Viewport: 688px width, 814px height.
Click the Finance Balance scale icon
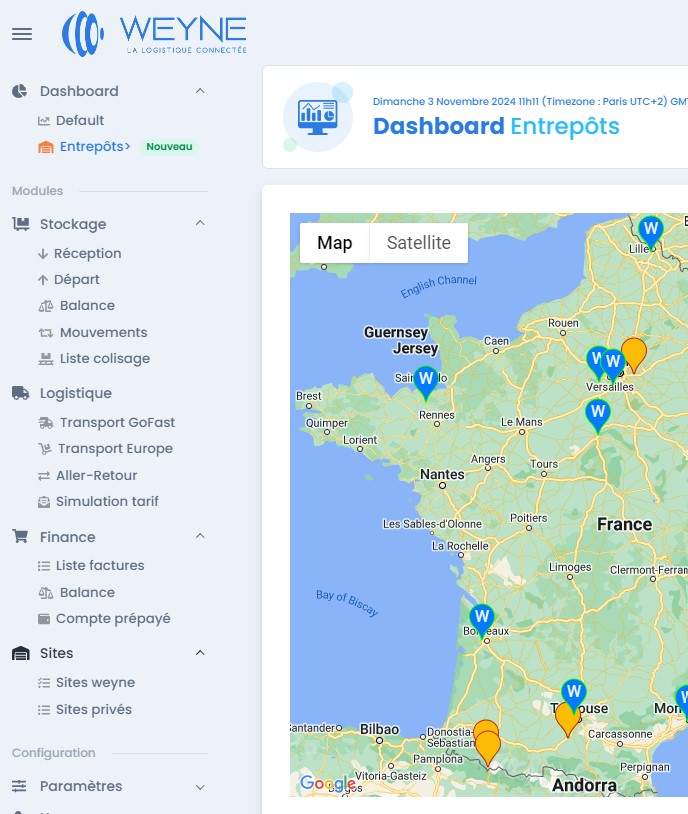[x=46, y=593]
